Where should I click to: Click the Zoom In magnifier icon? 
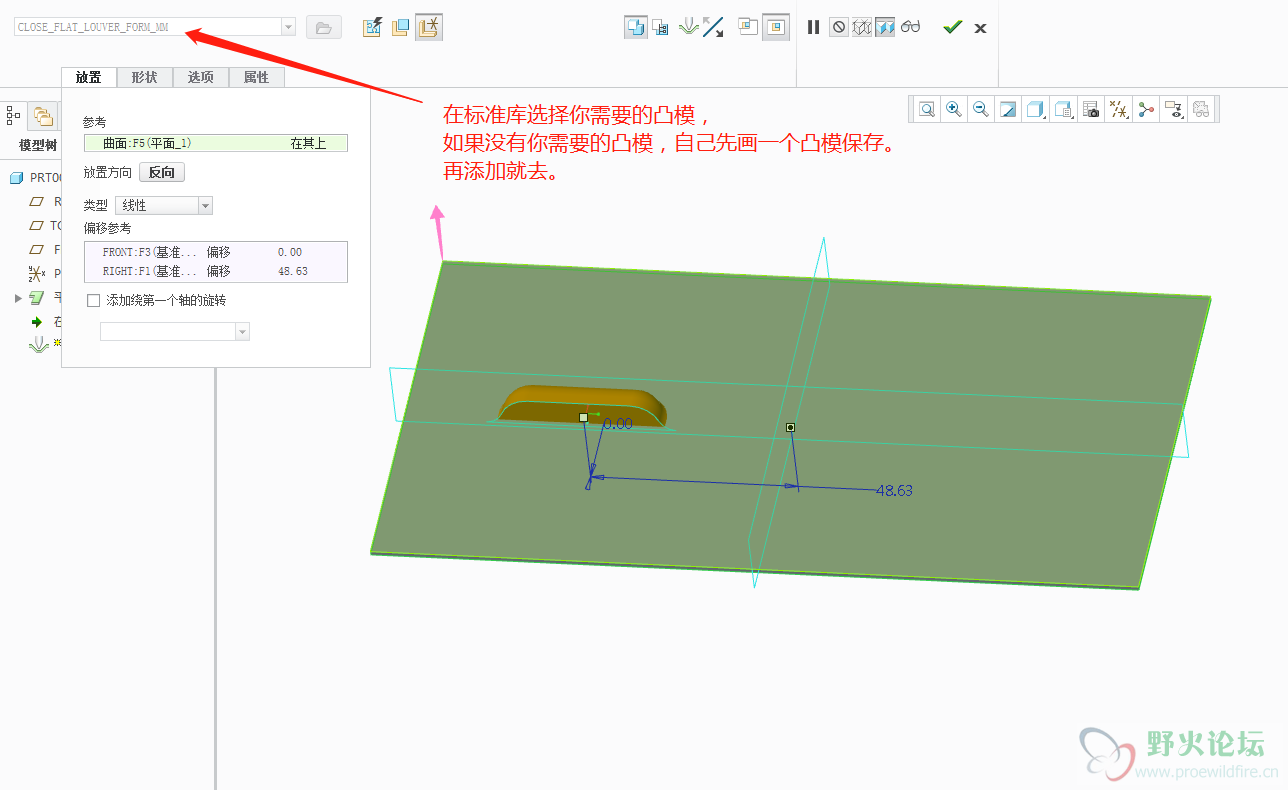(x=954, y=109)
